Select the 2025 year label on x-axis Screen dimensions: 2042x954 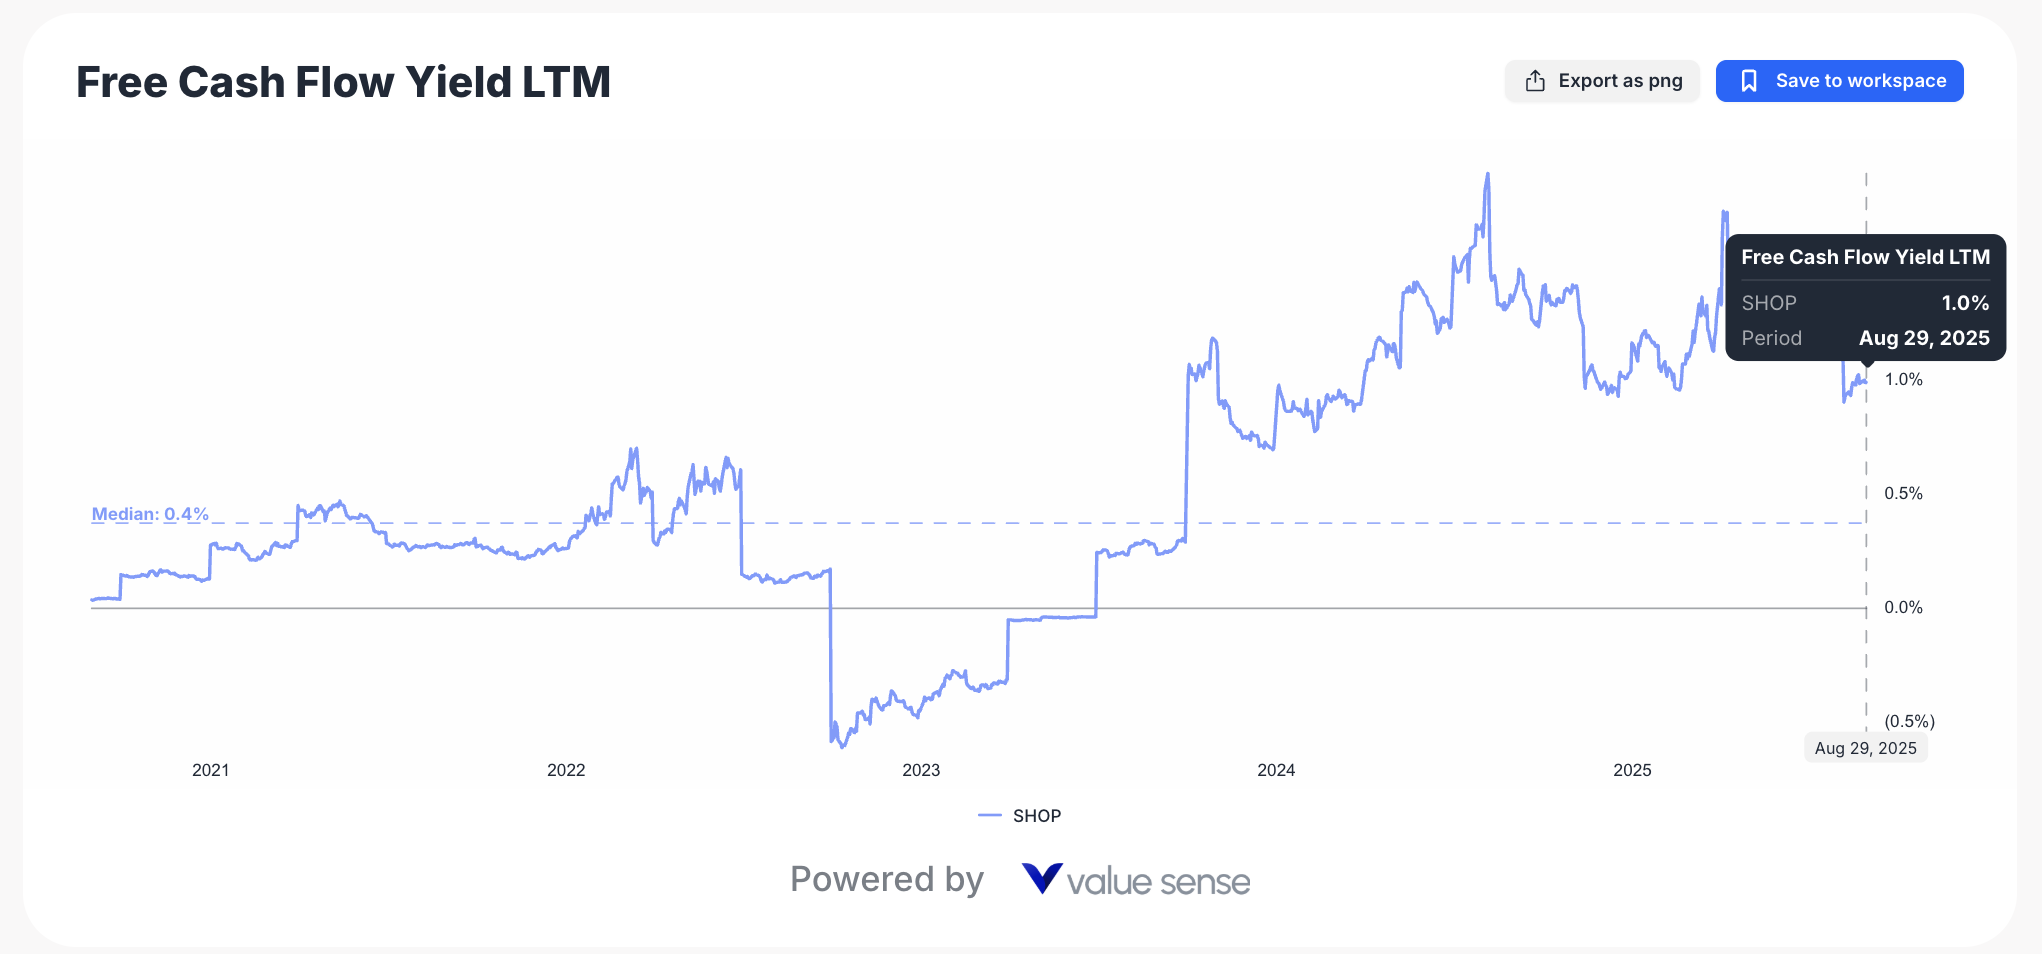1632,770
